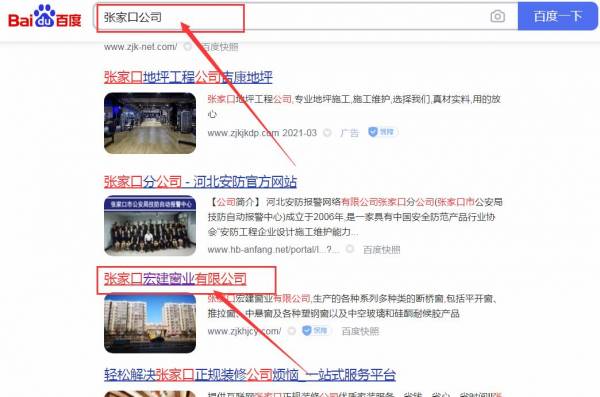The image size is (600, 397).
Task: Click the group photo thumbnail of 河北安防
Action: [150, 226]
